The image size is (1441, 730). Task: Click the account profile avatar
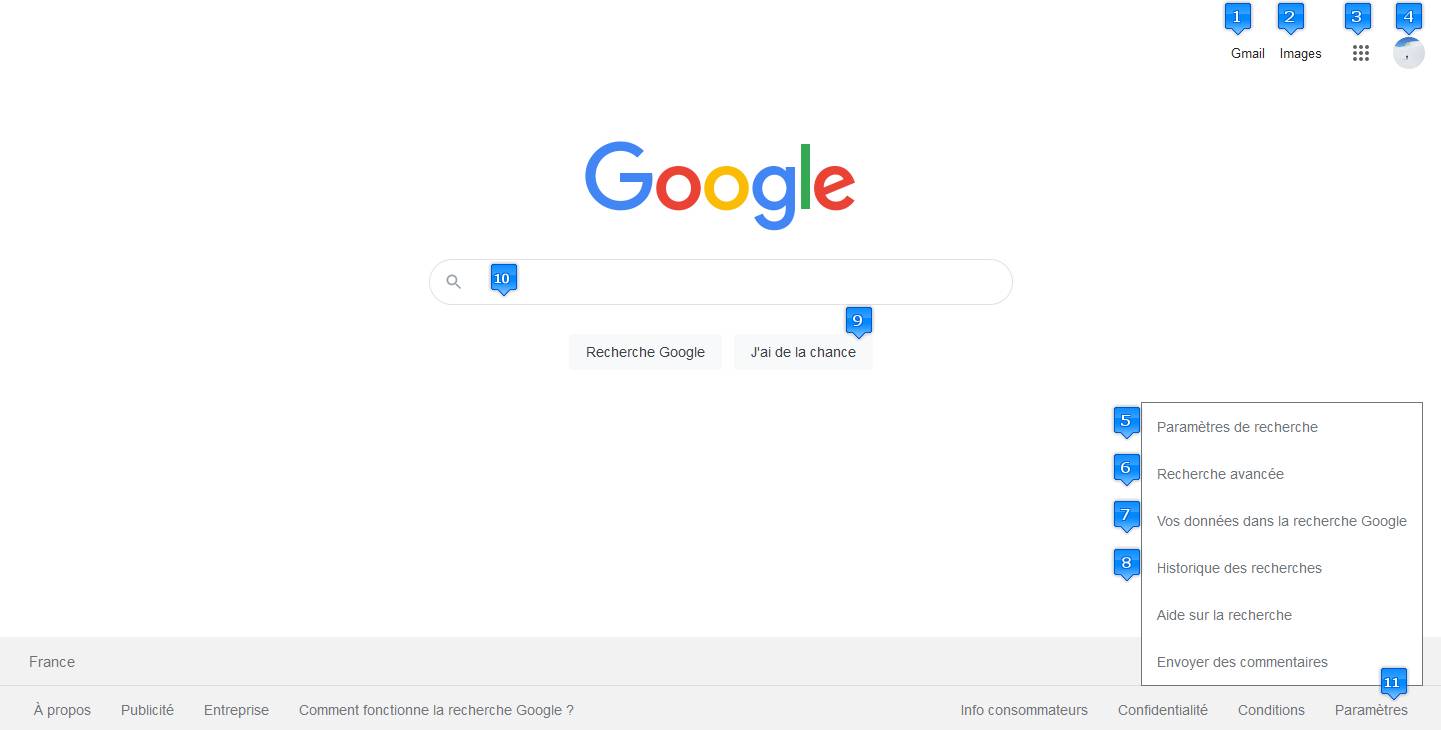click(x=1408, y=53)
